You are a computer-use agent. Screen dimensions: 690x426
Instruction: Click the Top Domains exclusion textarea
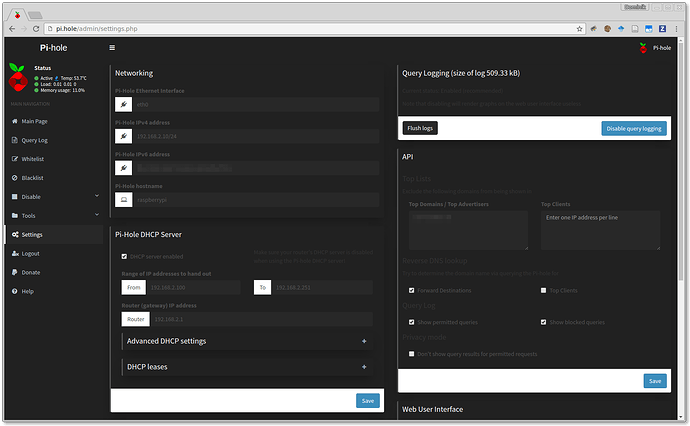(468, 230)
